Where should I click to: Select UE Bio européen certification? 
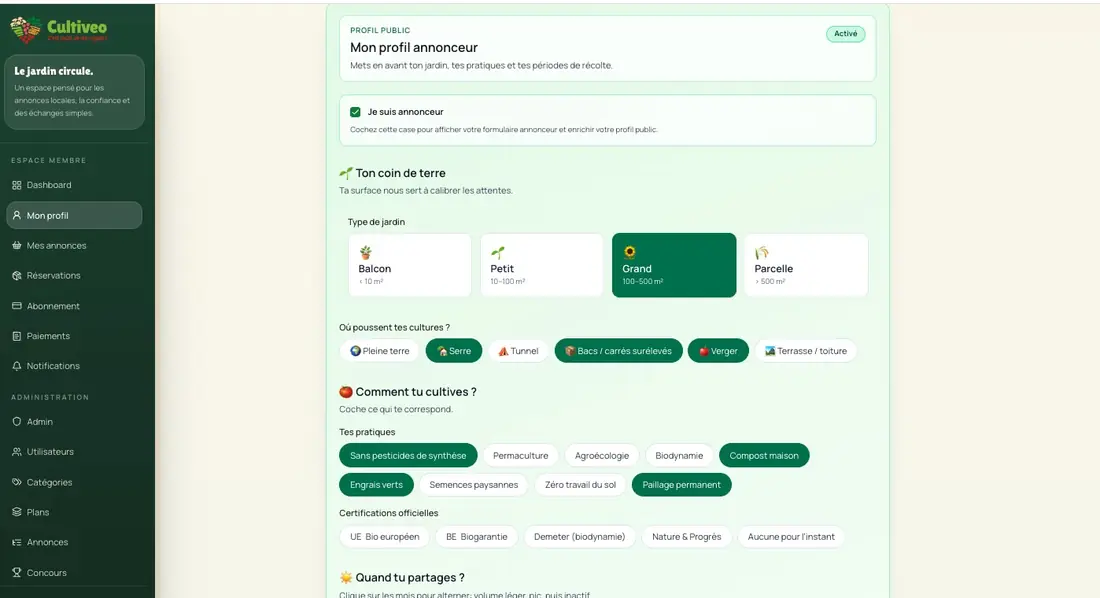[x=384, y=537]
